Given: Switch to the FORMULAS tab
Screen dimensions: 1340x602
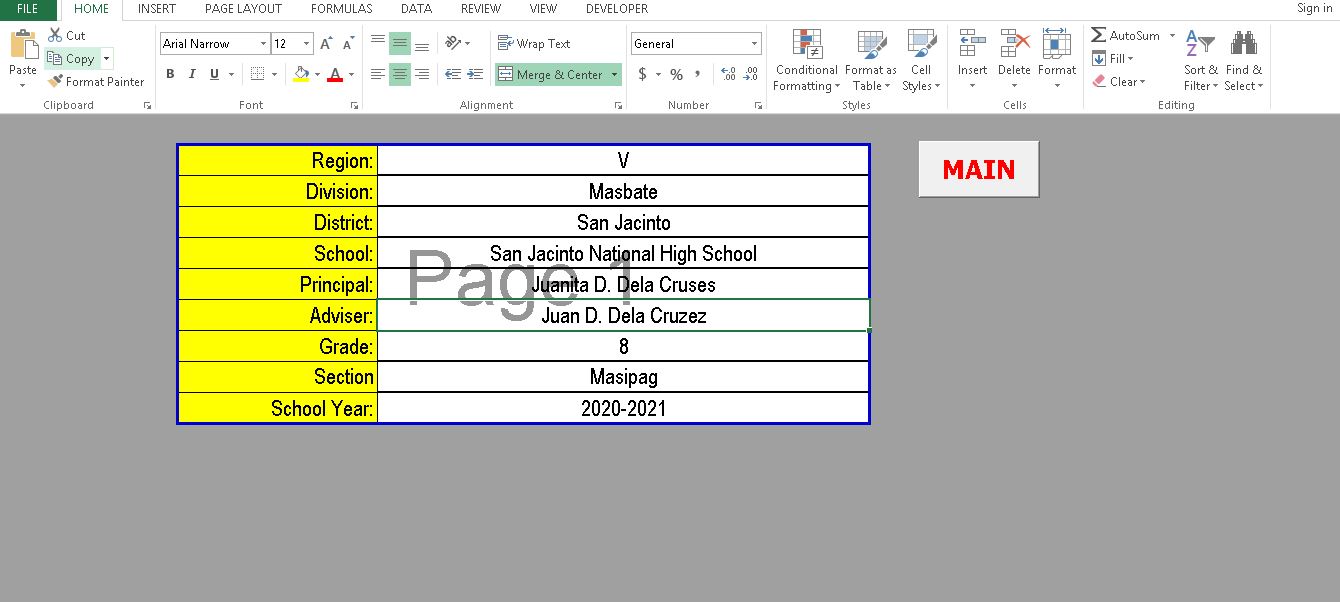Looking at the screenshot, I should [341, 9].
